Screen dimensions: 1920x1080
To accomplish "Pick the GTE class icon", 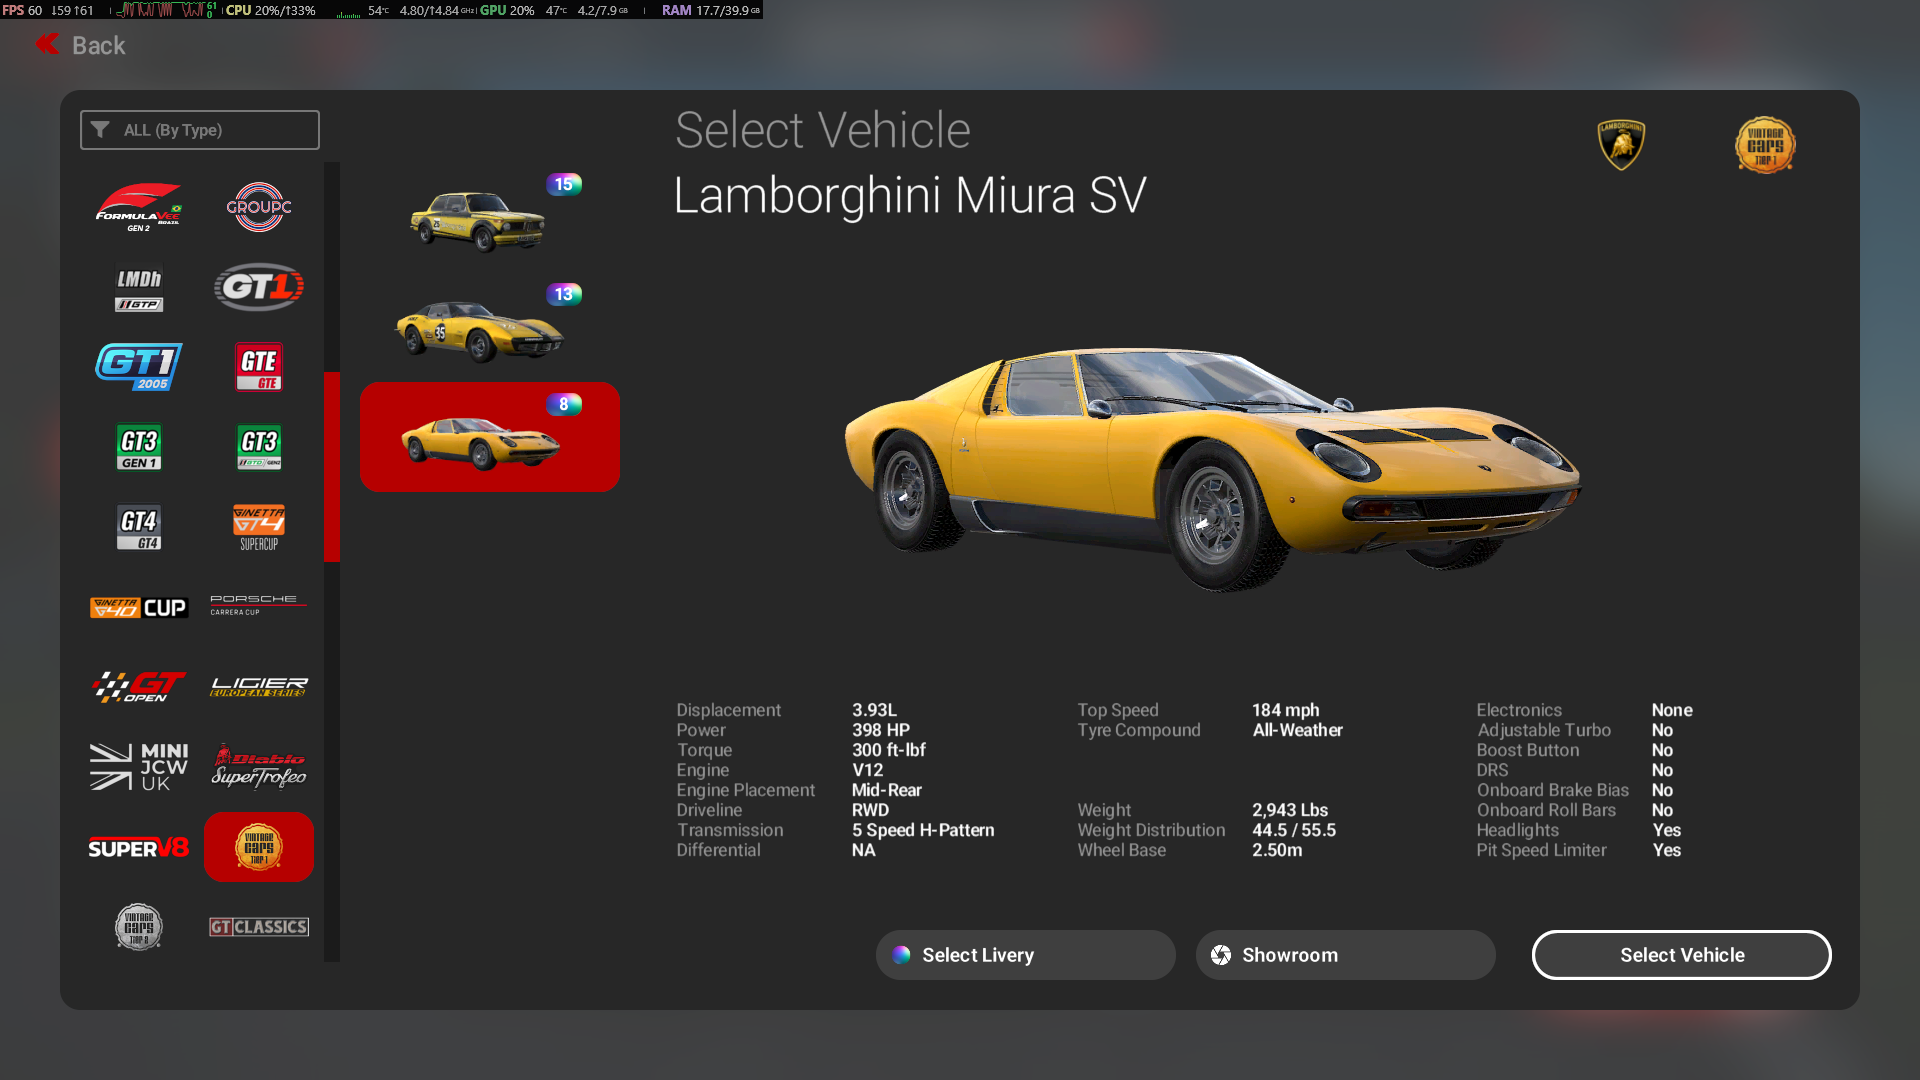I will point(259,367).
